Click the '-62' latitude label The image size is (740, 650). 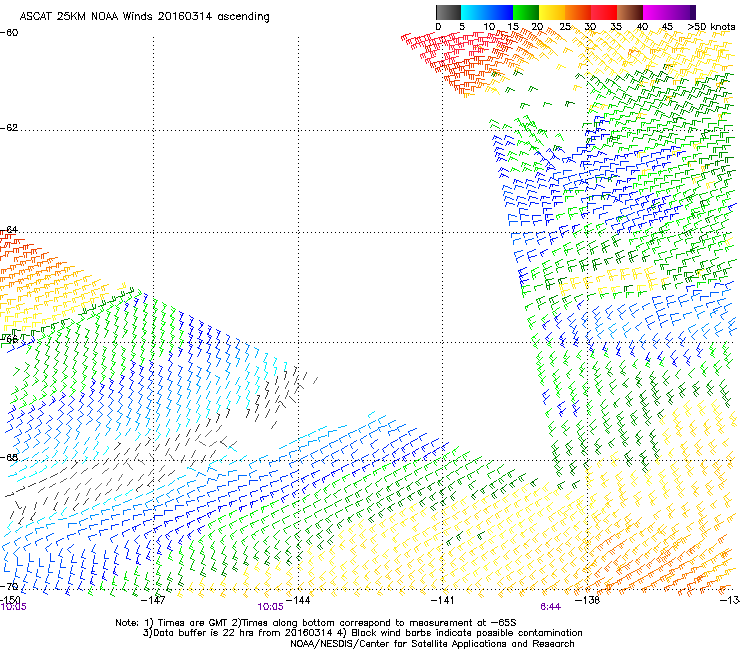pyautogui.click(x=9, y=128)
